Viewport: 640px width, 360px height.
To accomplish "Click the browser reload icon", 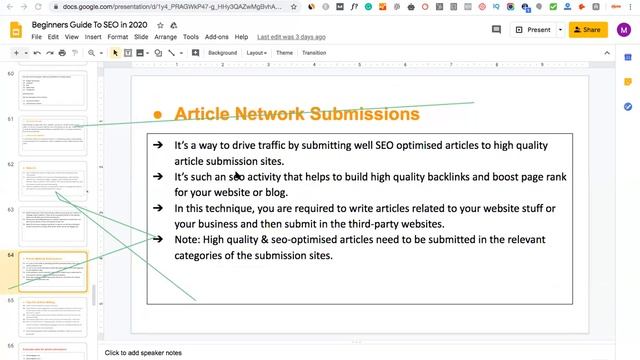I will pyautogui.click(x=38, y=7).
